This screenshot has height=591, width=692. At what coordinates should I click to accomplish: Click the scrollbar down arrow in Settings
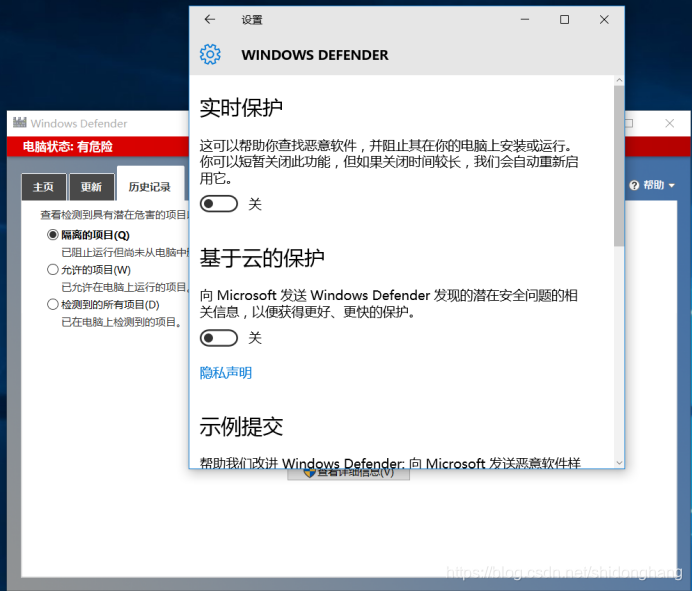619,463
